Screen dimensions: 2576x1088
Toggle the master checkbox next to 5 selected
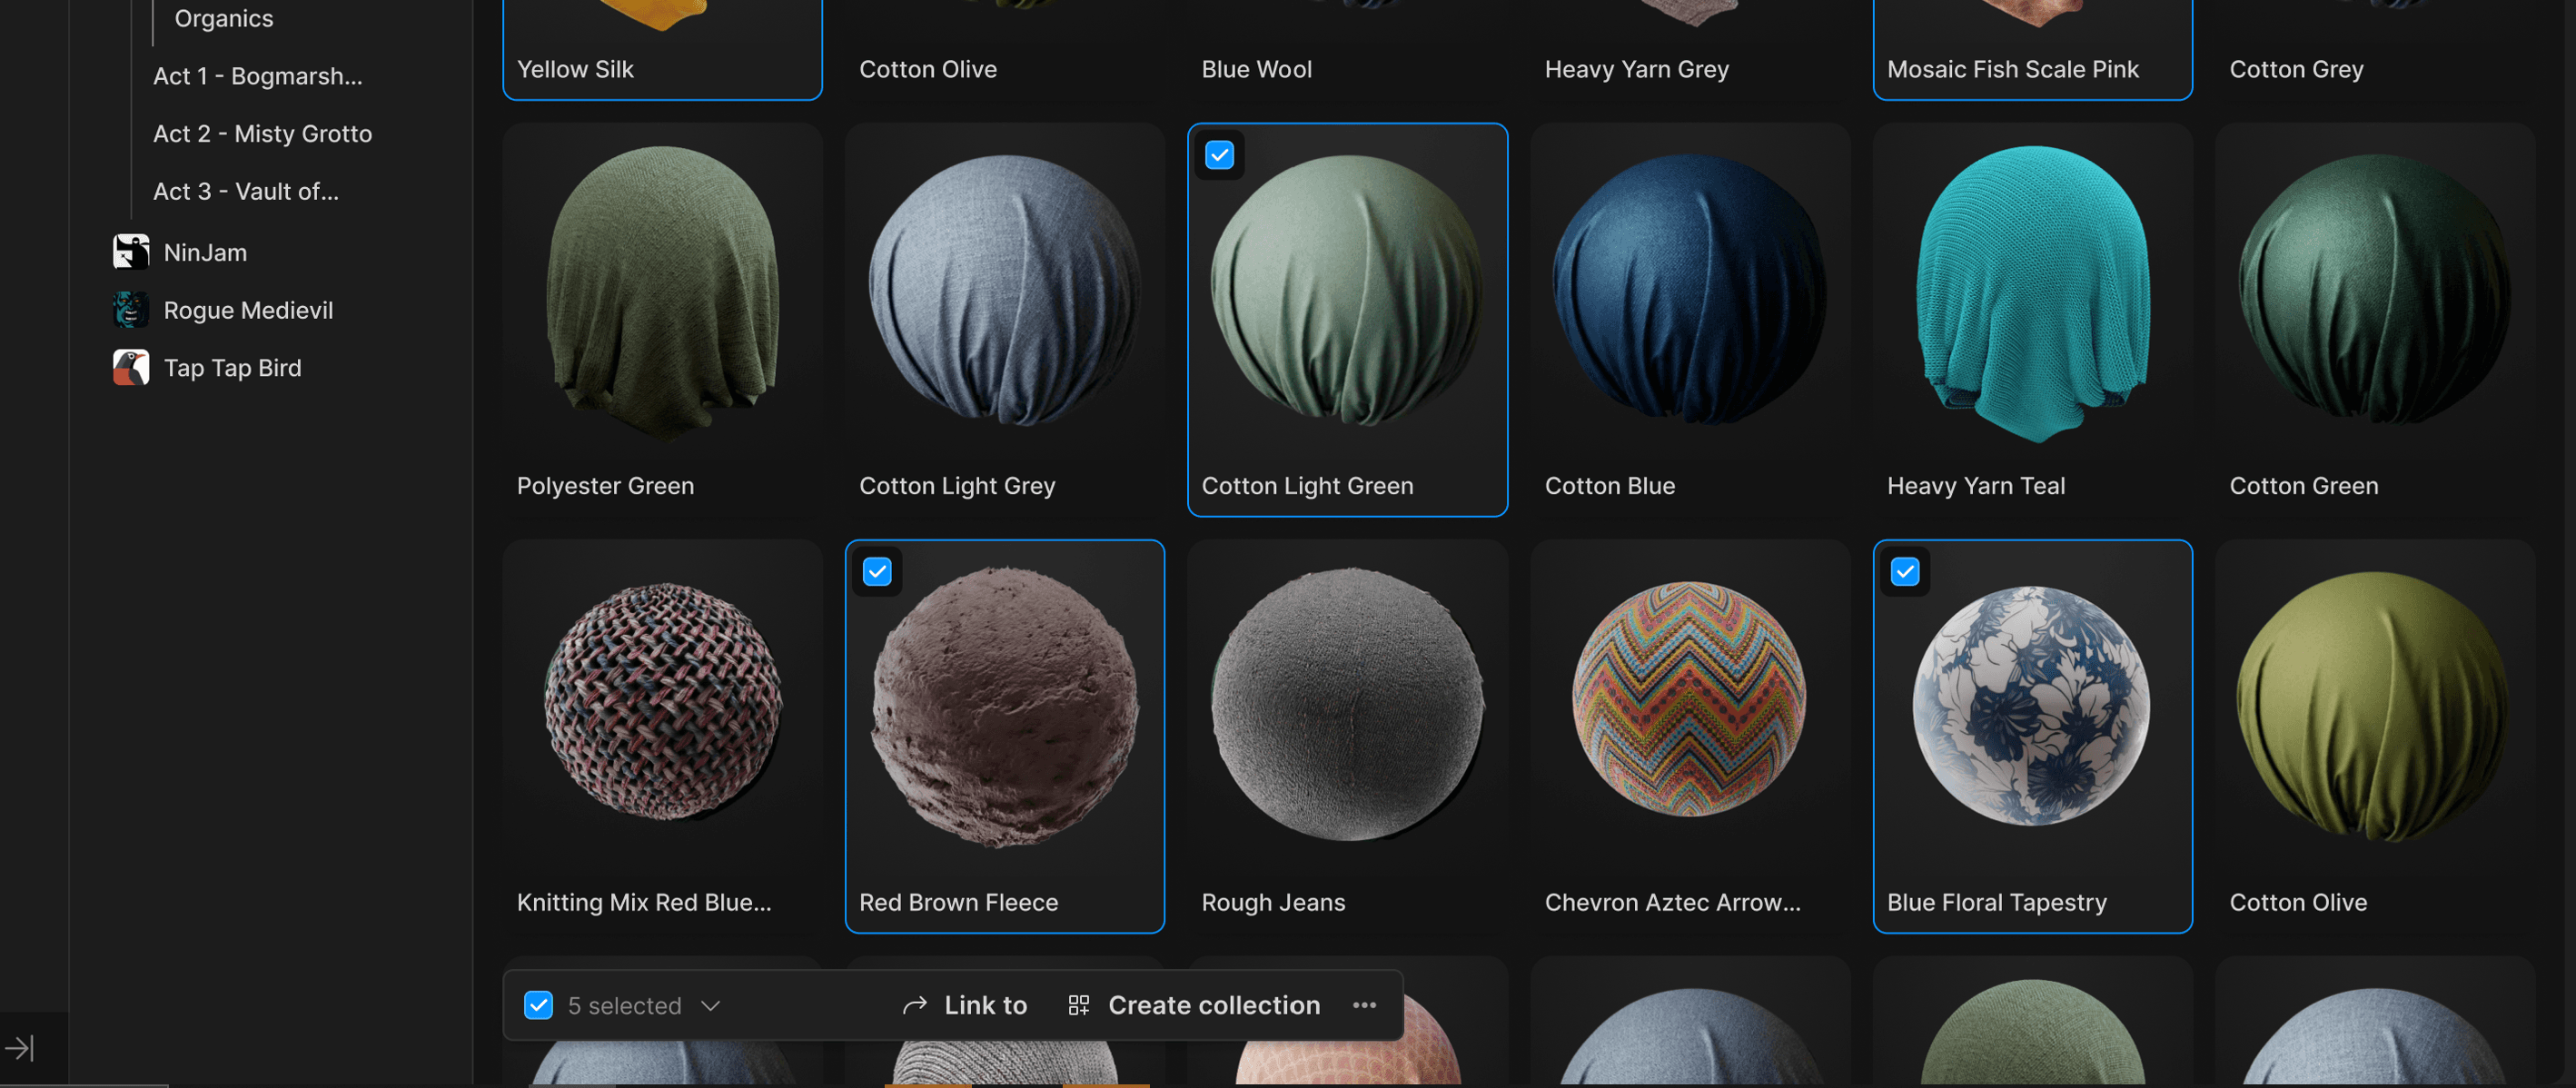click(538, 1005)
